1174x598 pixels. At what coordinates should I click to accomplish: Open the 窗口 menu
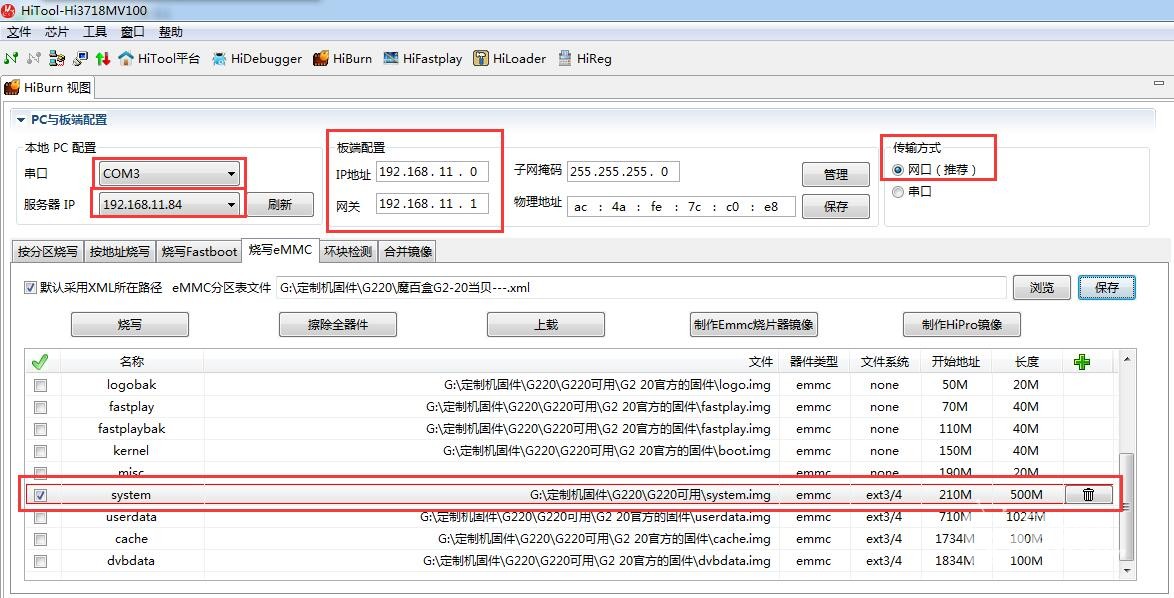133,31
